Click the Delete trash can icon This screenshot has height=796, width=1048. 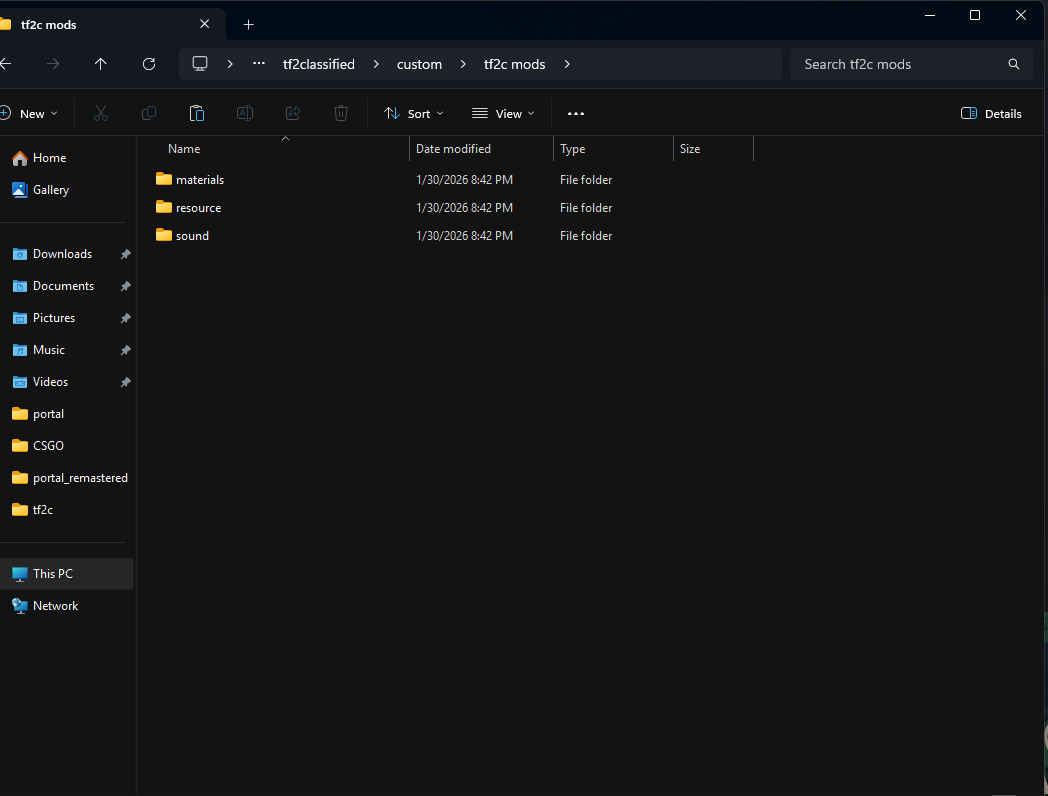click(x=341, y=114)
